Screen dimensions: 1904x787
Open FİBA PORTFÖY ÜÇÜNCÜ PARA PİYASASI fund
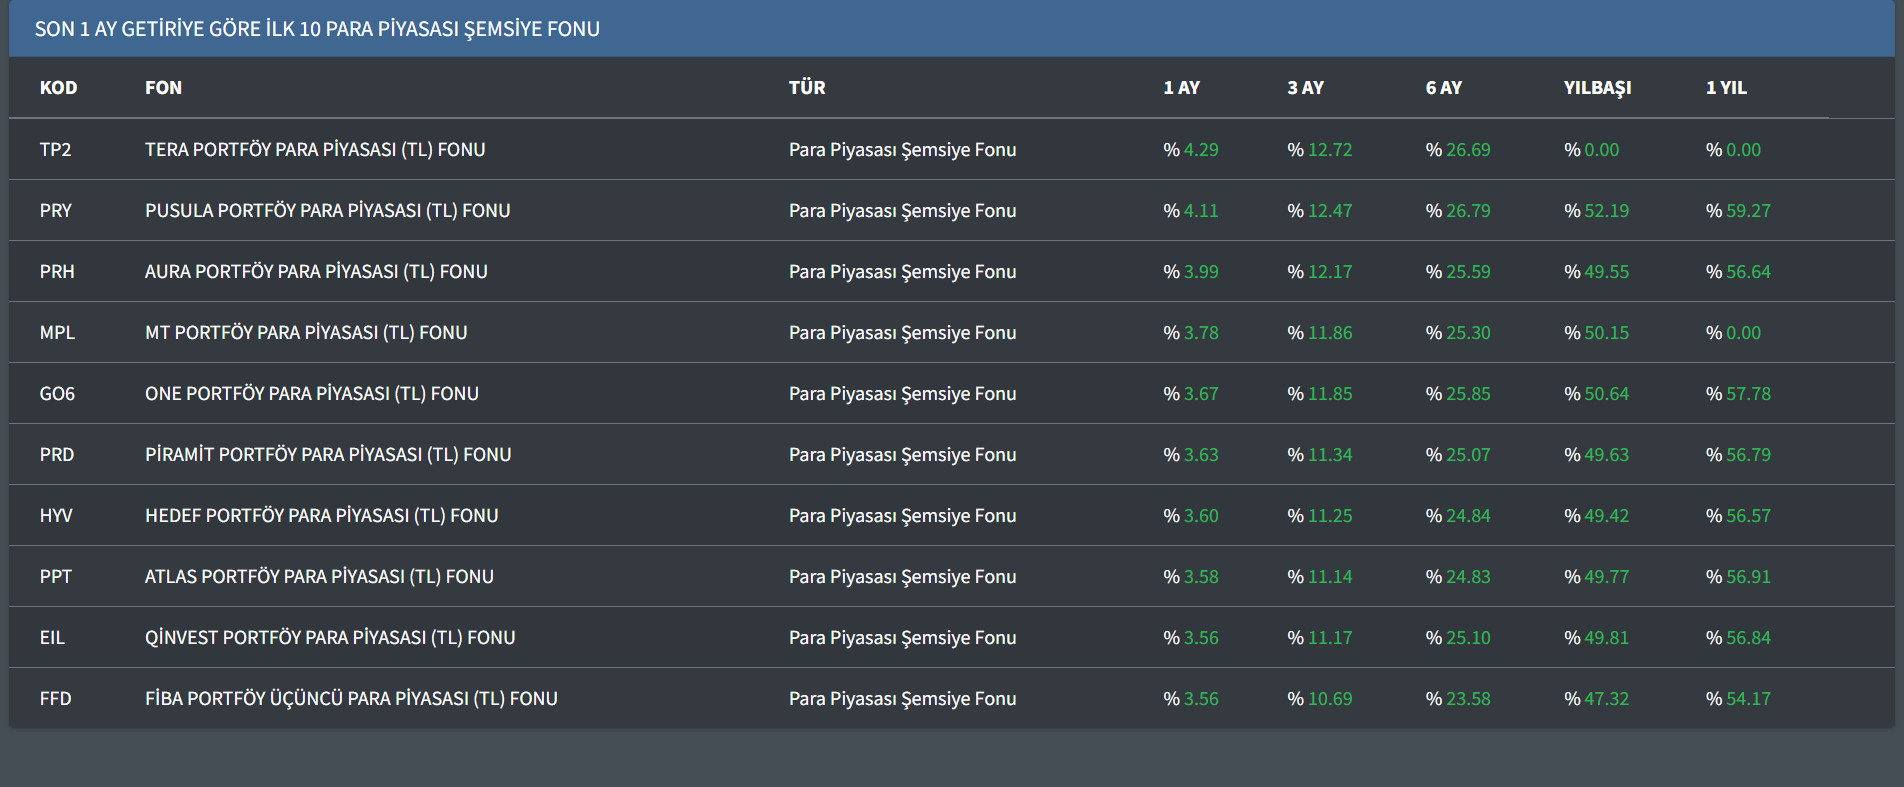click(x=351, y=699)
